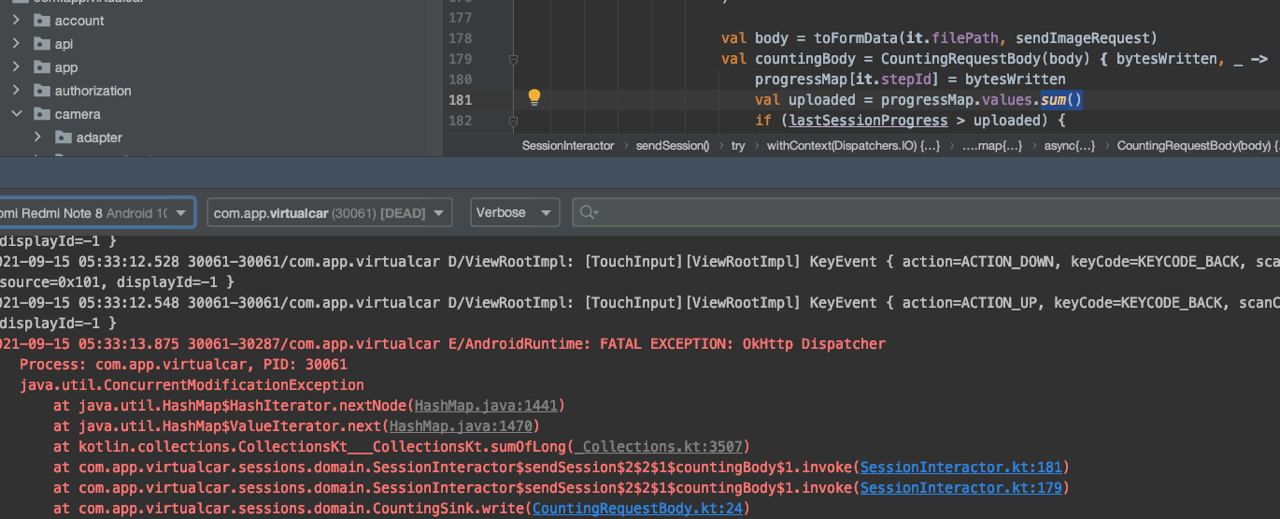This screenshot has width=1280, height=519.
Task: Click line number 181 in gutter
Action: [460, 100]
